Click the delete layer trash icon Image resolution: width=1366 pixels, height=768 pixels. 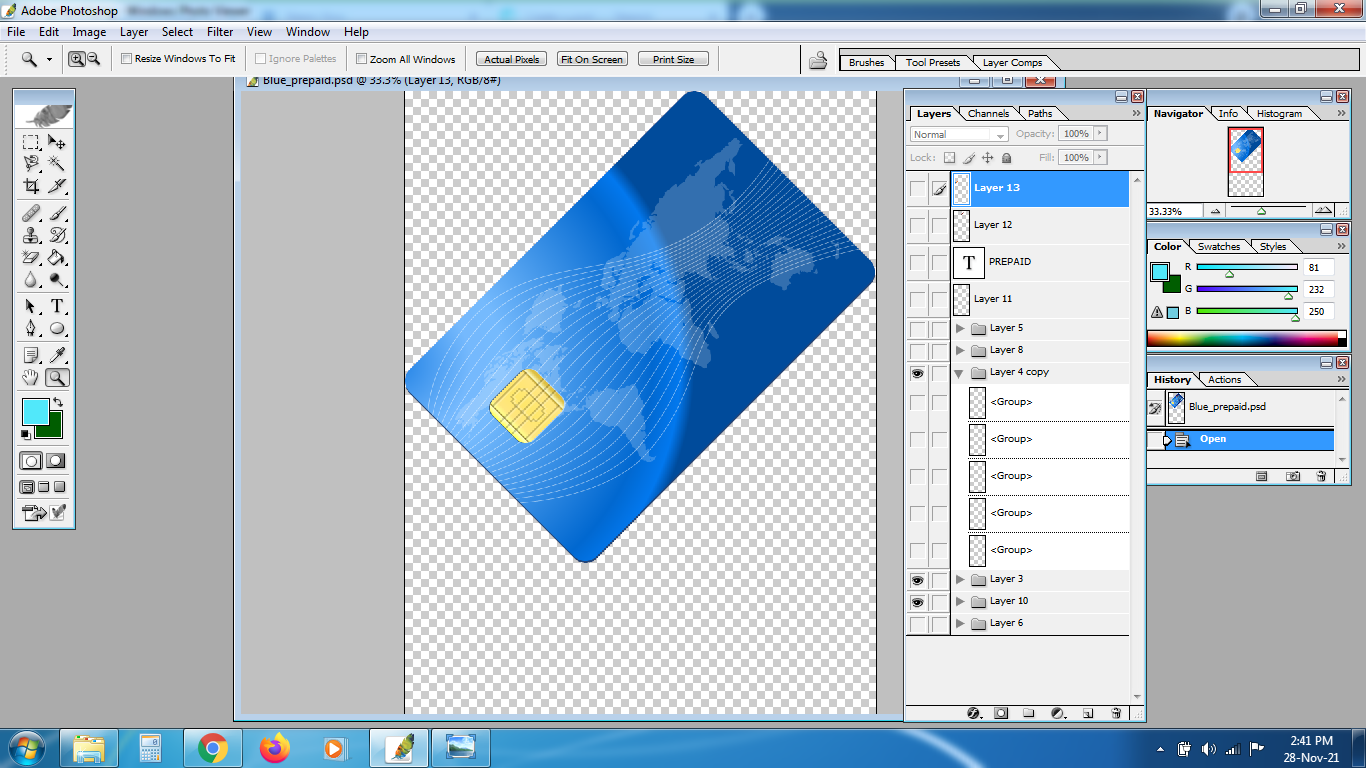[1116, 713]
